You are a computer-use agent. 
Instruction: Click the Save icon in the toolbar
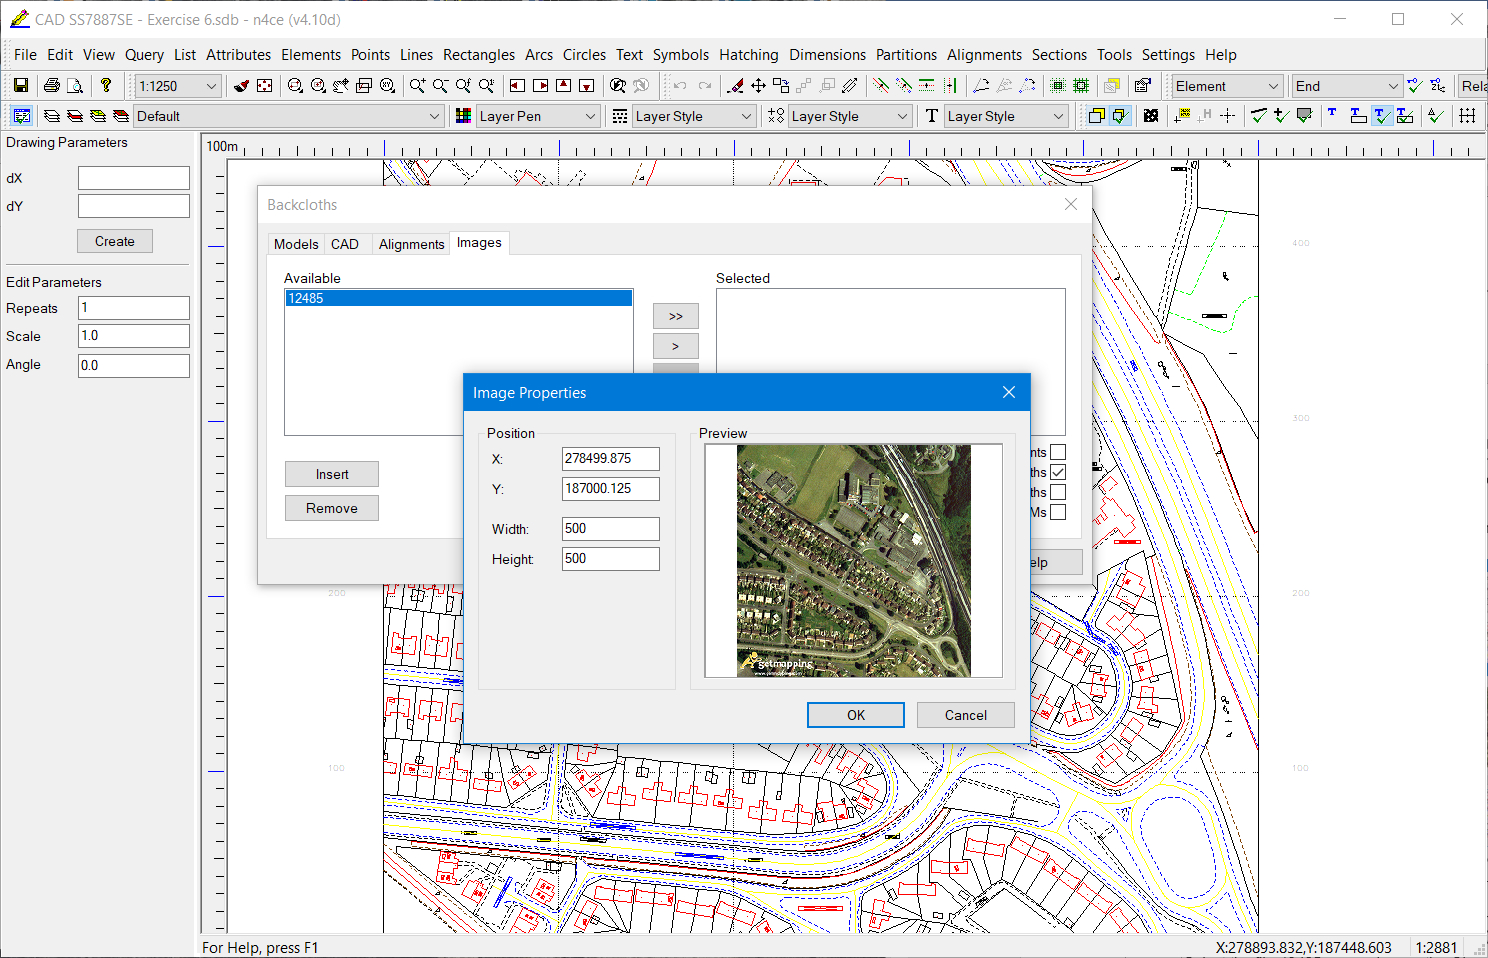tap(20, 86)
